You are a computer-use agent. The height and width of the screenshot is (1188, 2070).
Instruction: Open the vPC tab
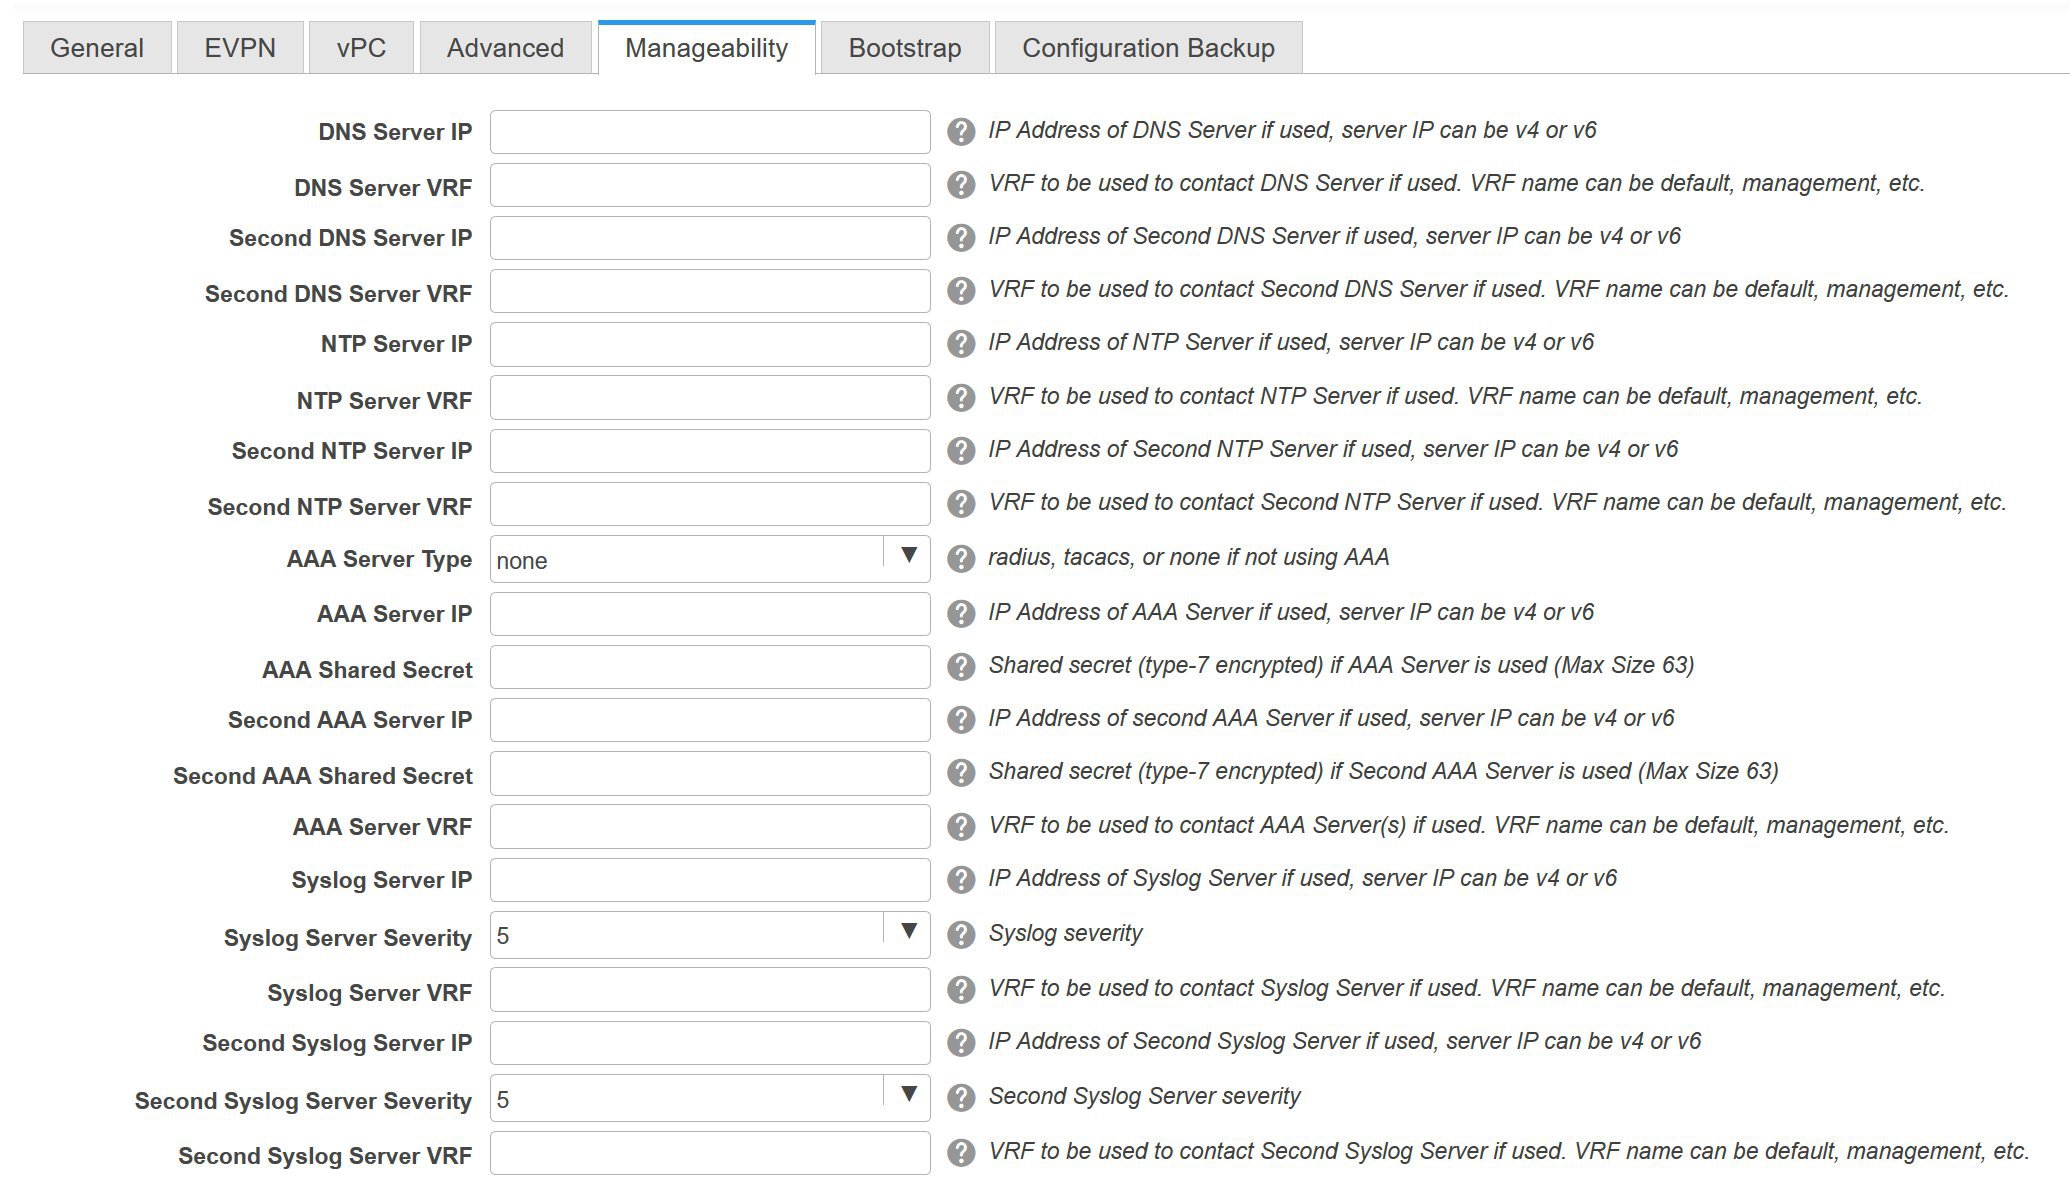pyautogui.click(x=361, y=48)
